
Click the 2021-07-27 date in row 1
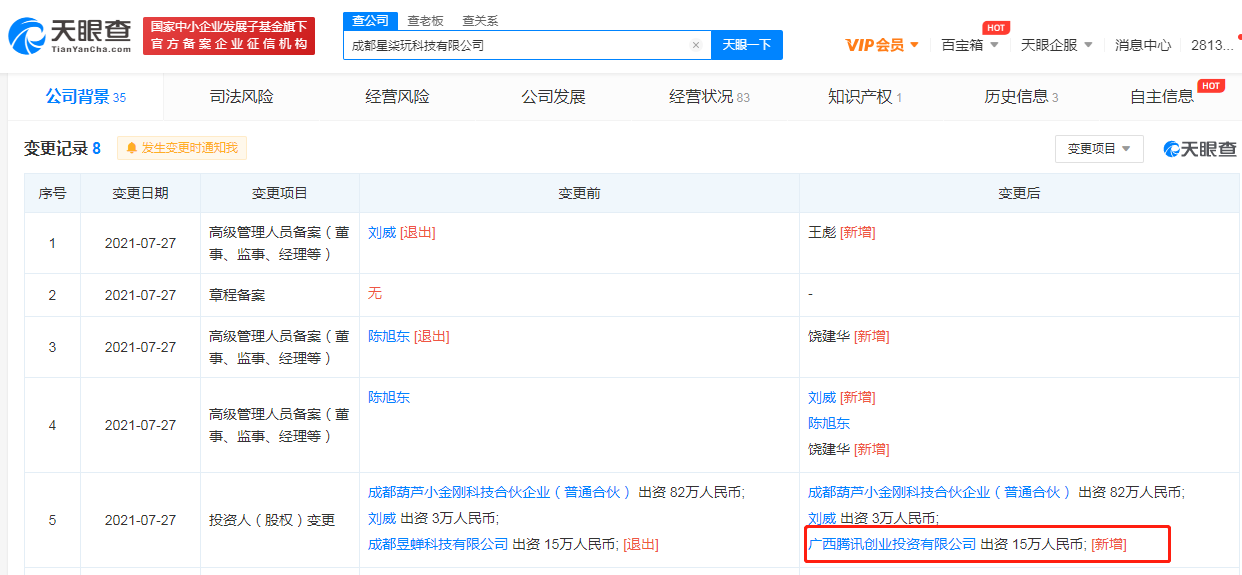[x=140, y=243]
